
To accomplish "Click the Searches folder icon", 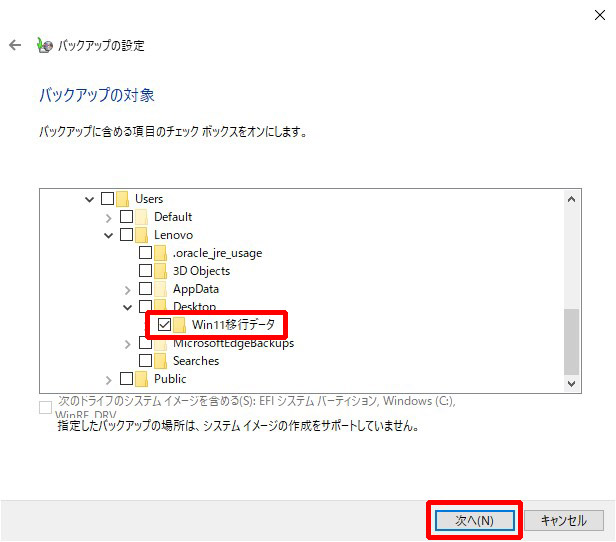I will (160, 361).
